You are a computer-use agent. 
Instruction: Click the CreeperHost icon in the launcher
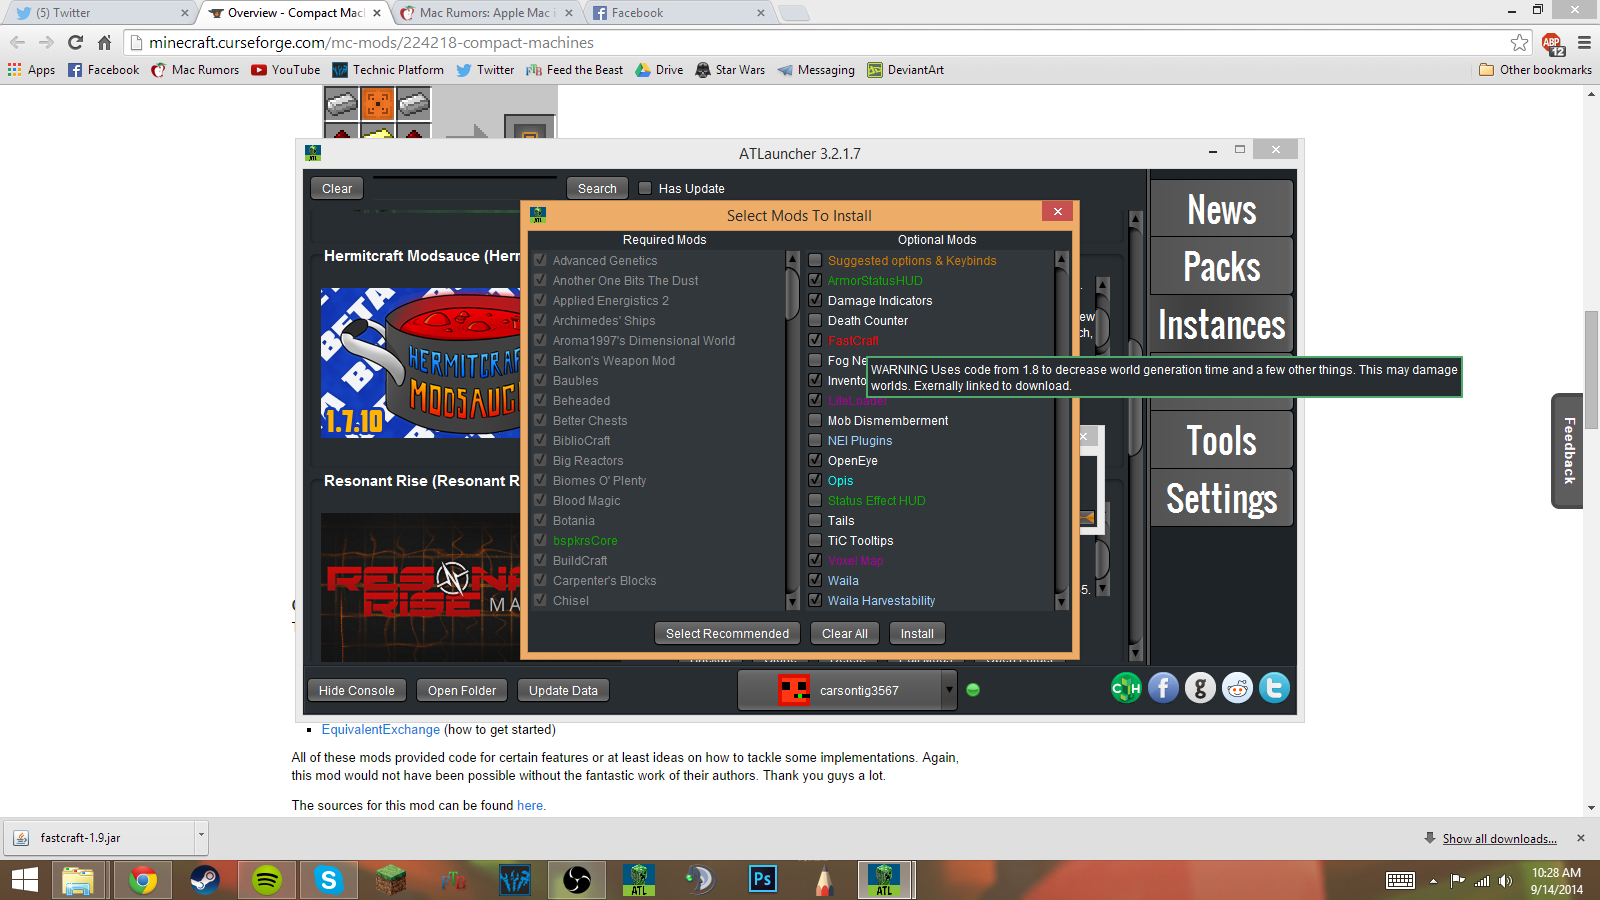pos(1126,688)
